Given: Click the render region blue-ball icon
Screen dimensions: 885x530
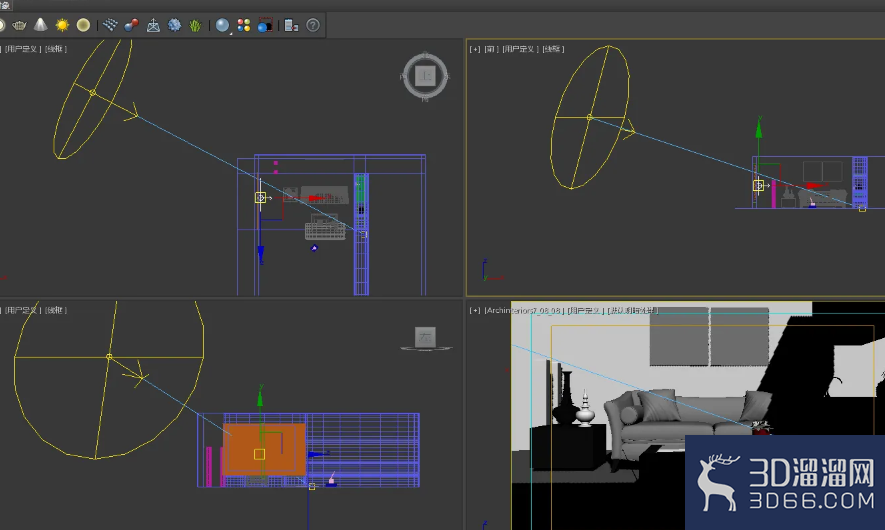Looking at the screenshot, I should (265, 25).
